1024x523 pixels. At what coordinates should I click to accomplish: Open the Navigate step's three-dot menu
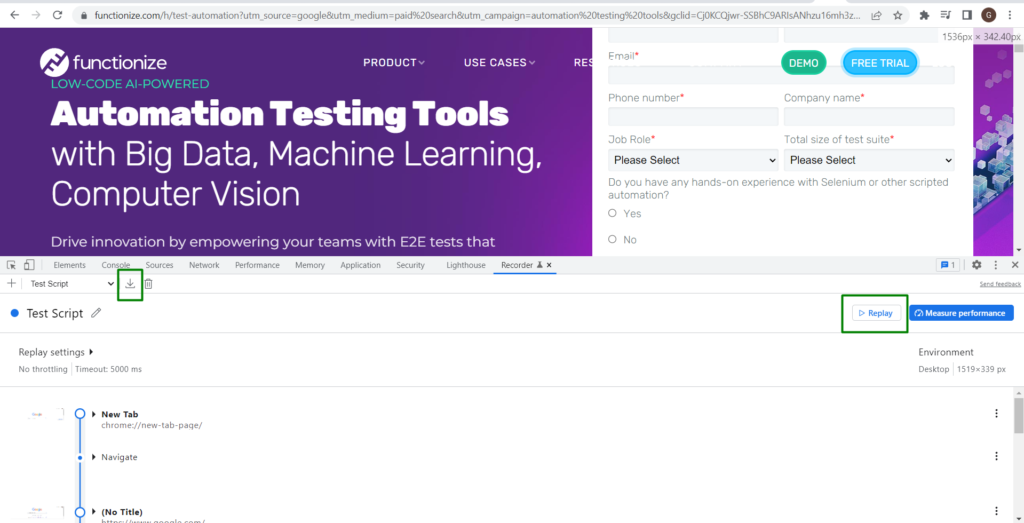click(996, 456)
